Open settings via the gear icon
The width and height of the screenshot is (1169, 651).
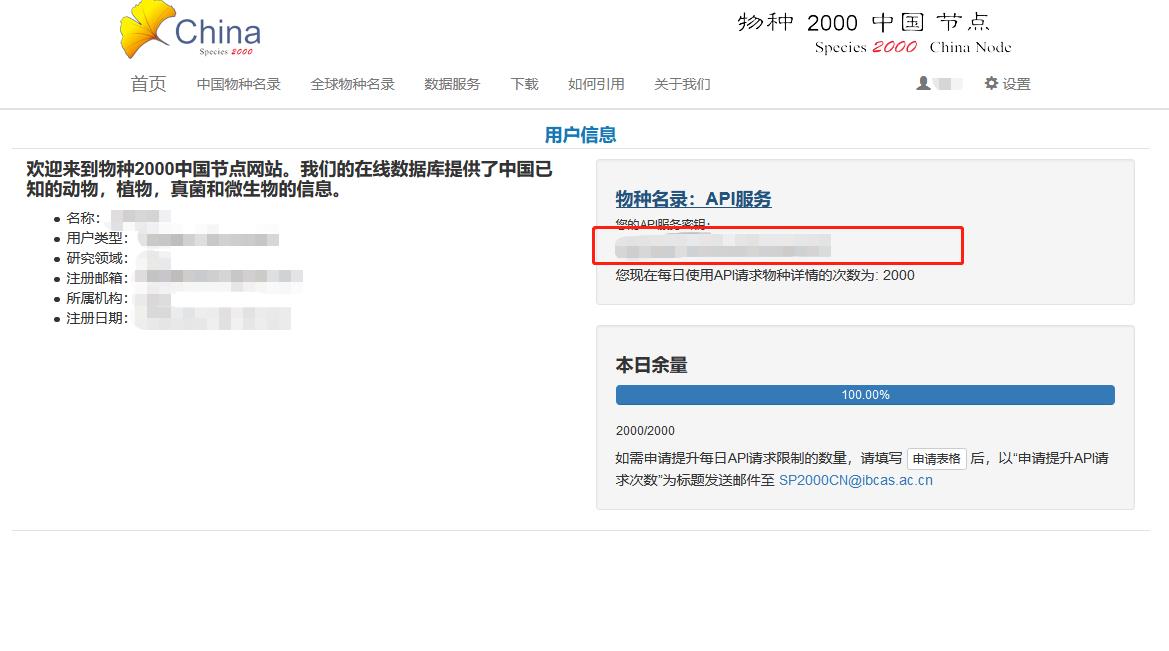coord(991,84)
